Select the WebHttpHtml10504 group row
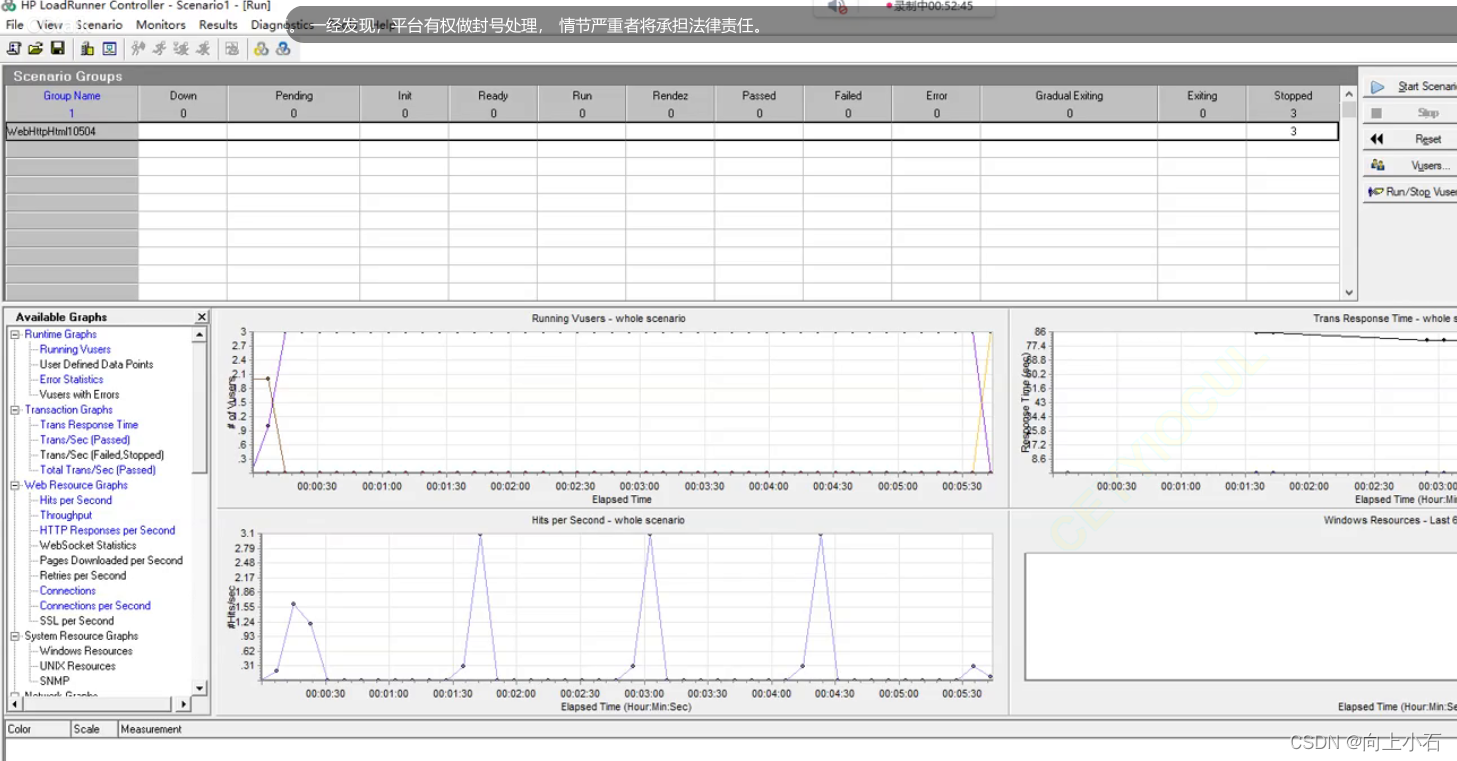Viewport: 1457px width, 761px height. [x=672, y=131]
